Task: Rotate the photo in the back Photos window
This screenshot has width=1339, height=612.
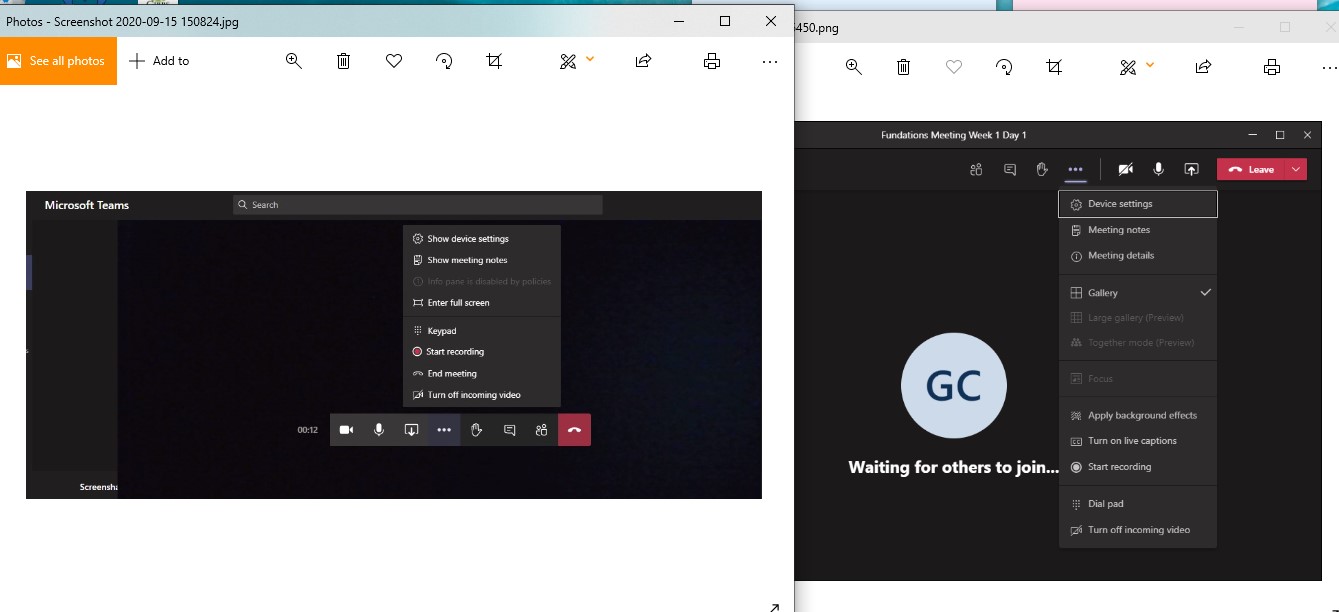Action: pos(1004,67)
